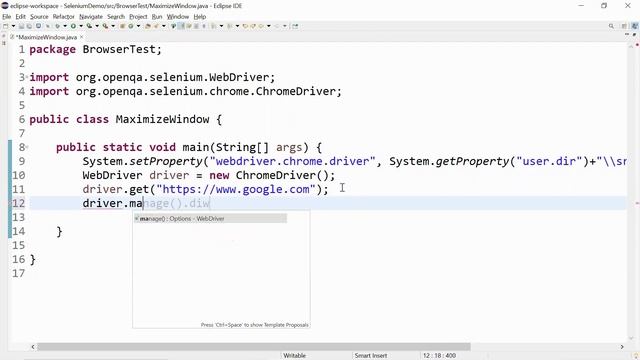The width and height of the screenshot is (640, 360).
Task: Click the import WebDriver line
Action: click(152, 77)
